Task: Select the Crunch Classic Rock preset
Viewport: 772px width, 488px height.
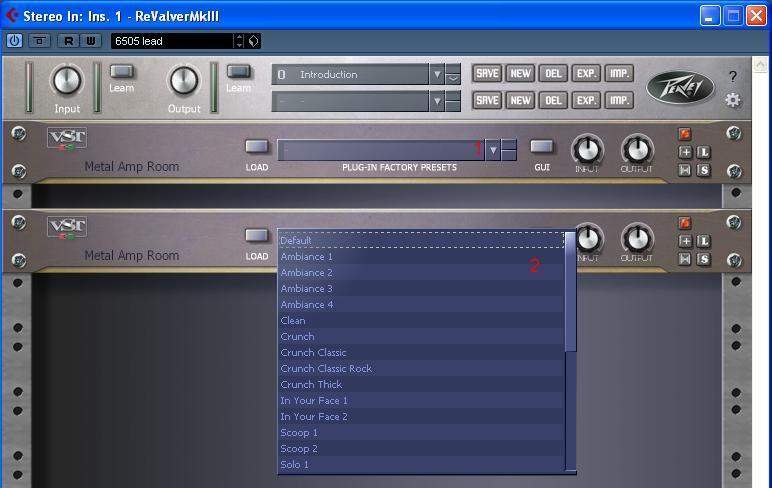Action: [x=326, y=368]
